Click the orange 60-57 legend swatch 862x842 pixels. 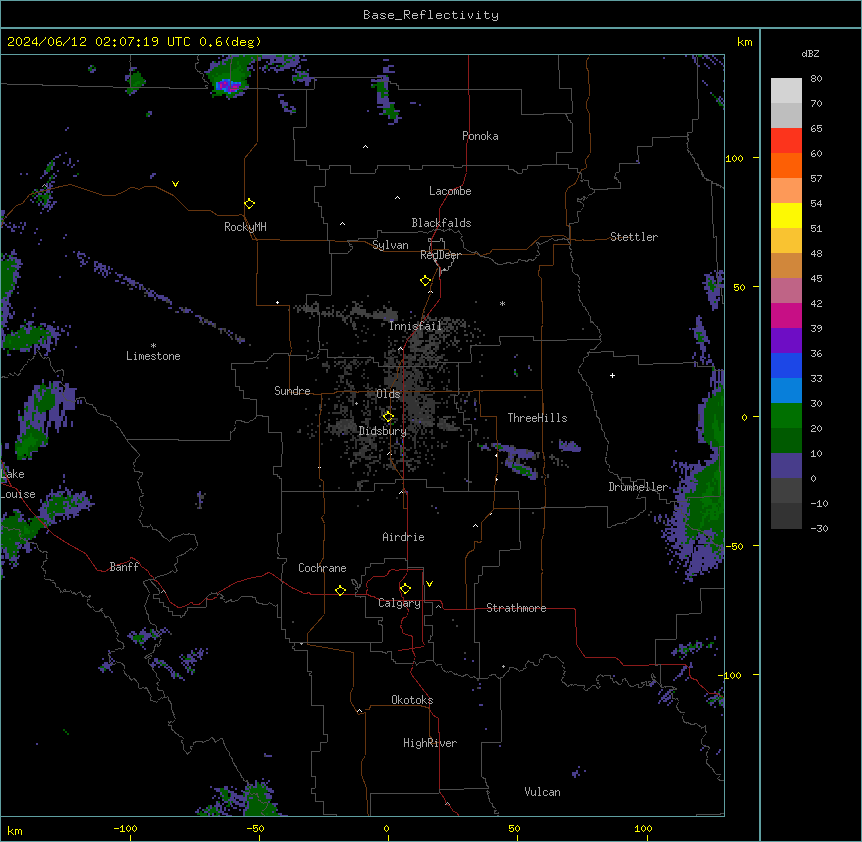point(786,165)
